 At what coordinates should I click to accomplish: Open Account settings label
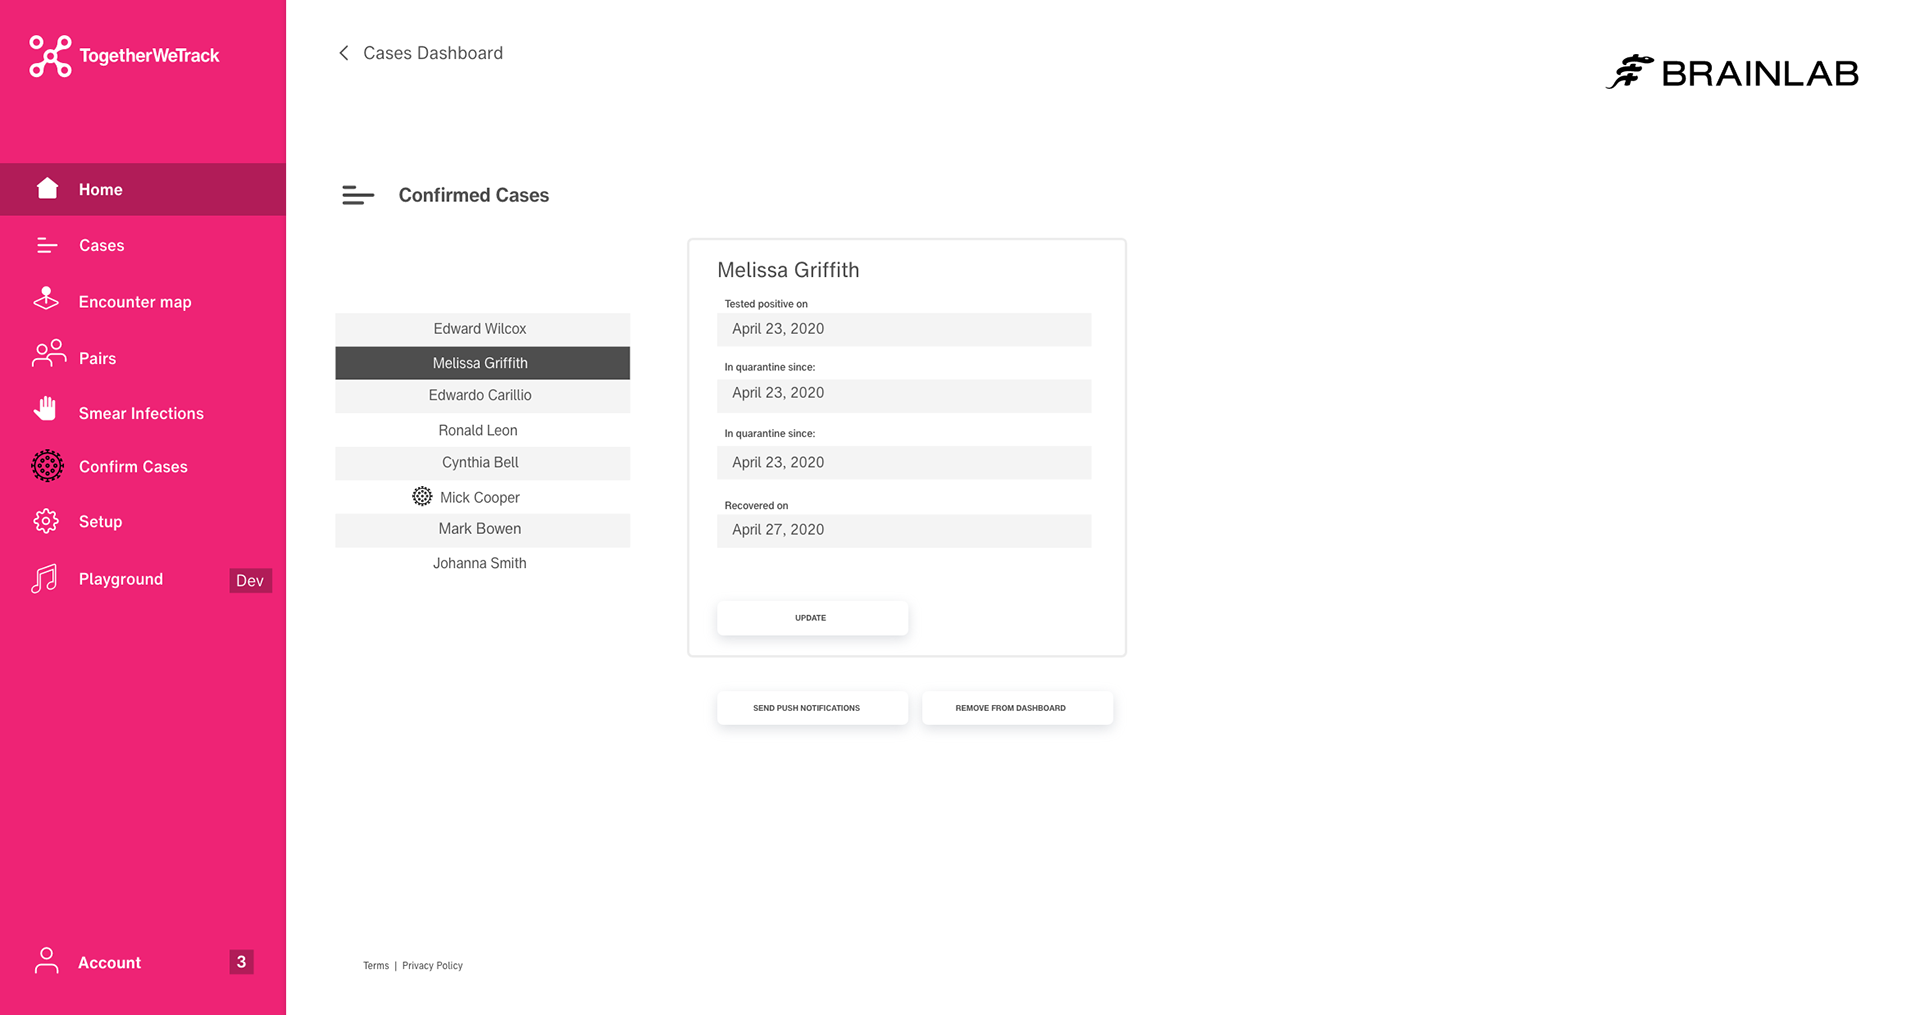[x=109, y=962]
